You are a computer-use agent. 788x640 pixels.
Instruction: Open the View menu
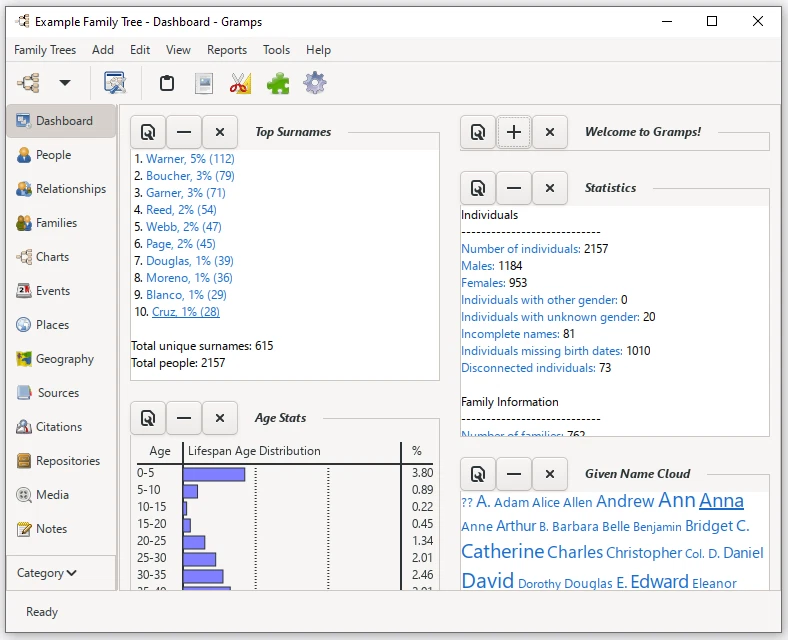tap(178, 50)
